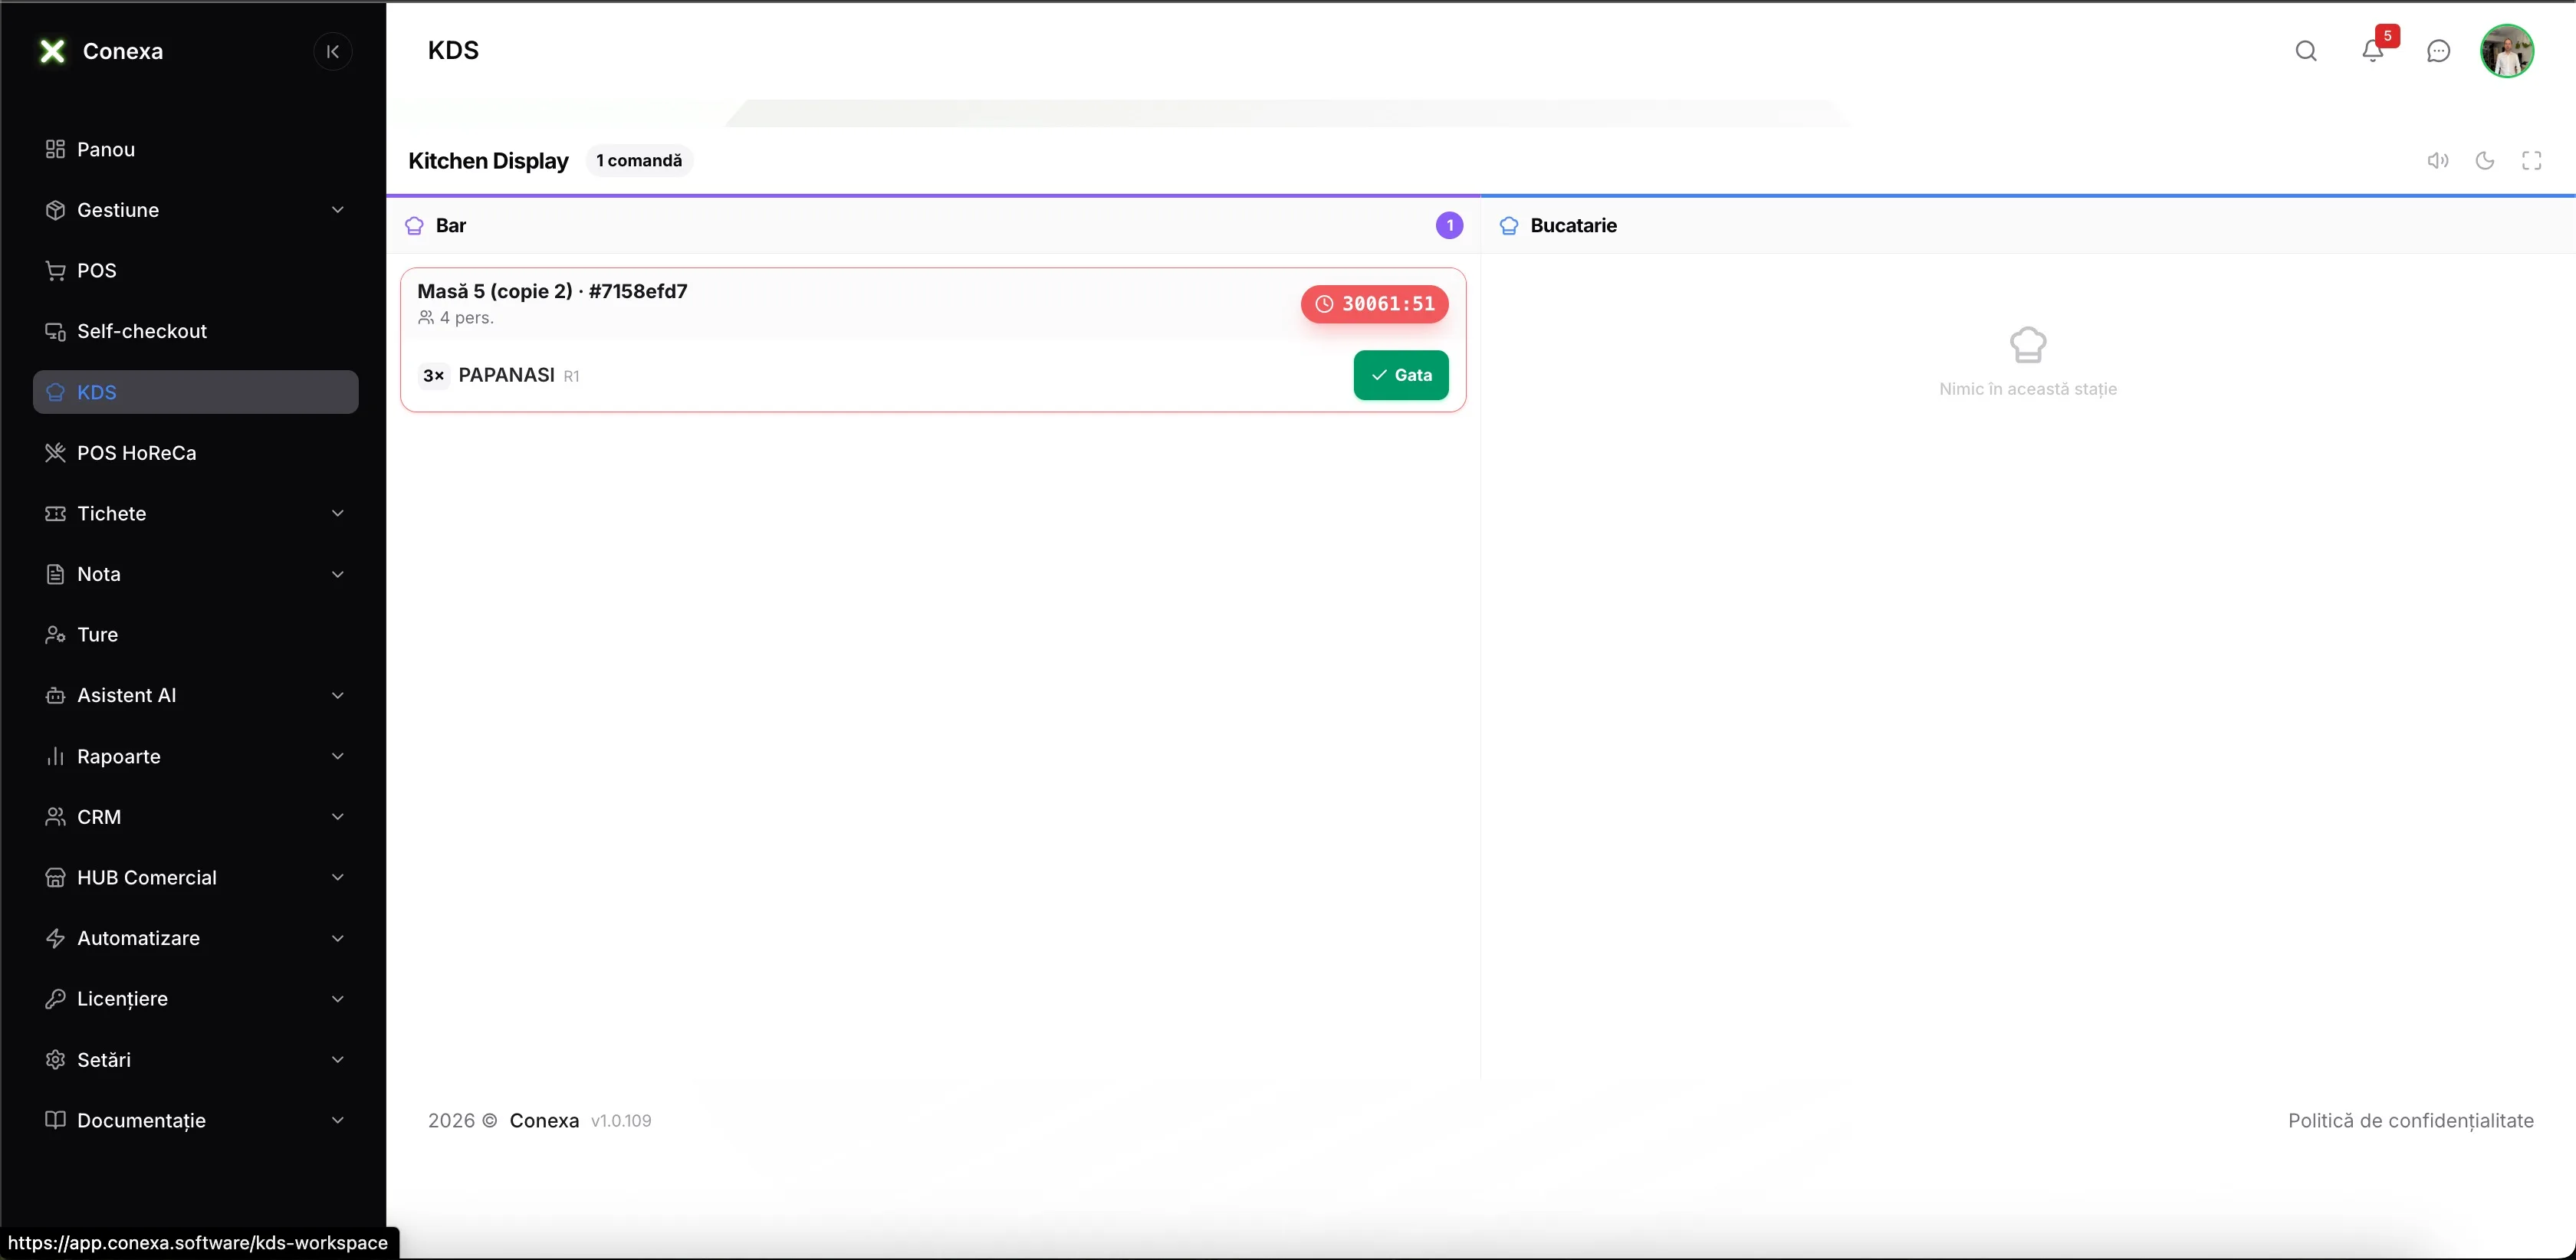Mark PAPANASI as Gata
The image size is (2576, 1260).
[1401, 375]
